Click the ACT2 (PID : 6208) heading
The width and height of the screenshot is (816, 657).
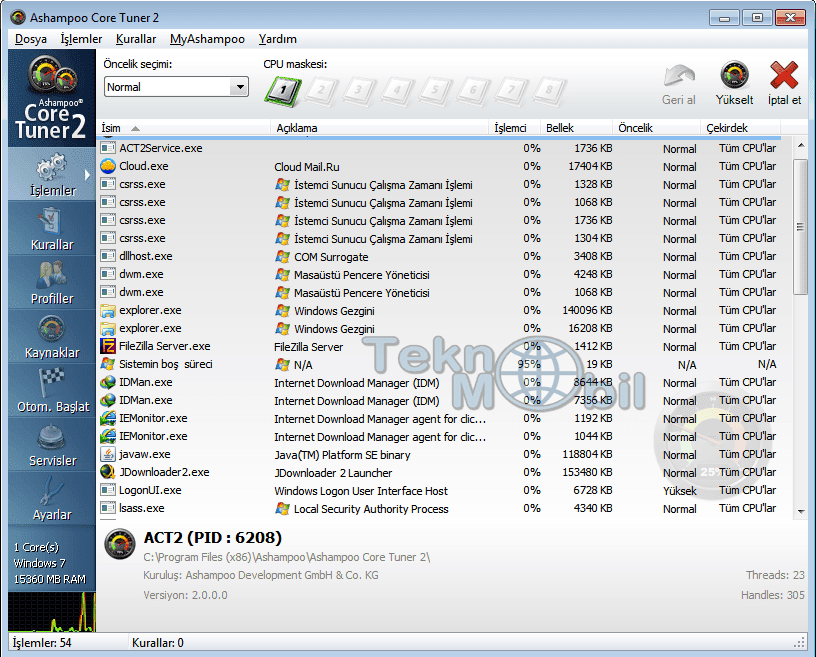[213, 538]
